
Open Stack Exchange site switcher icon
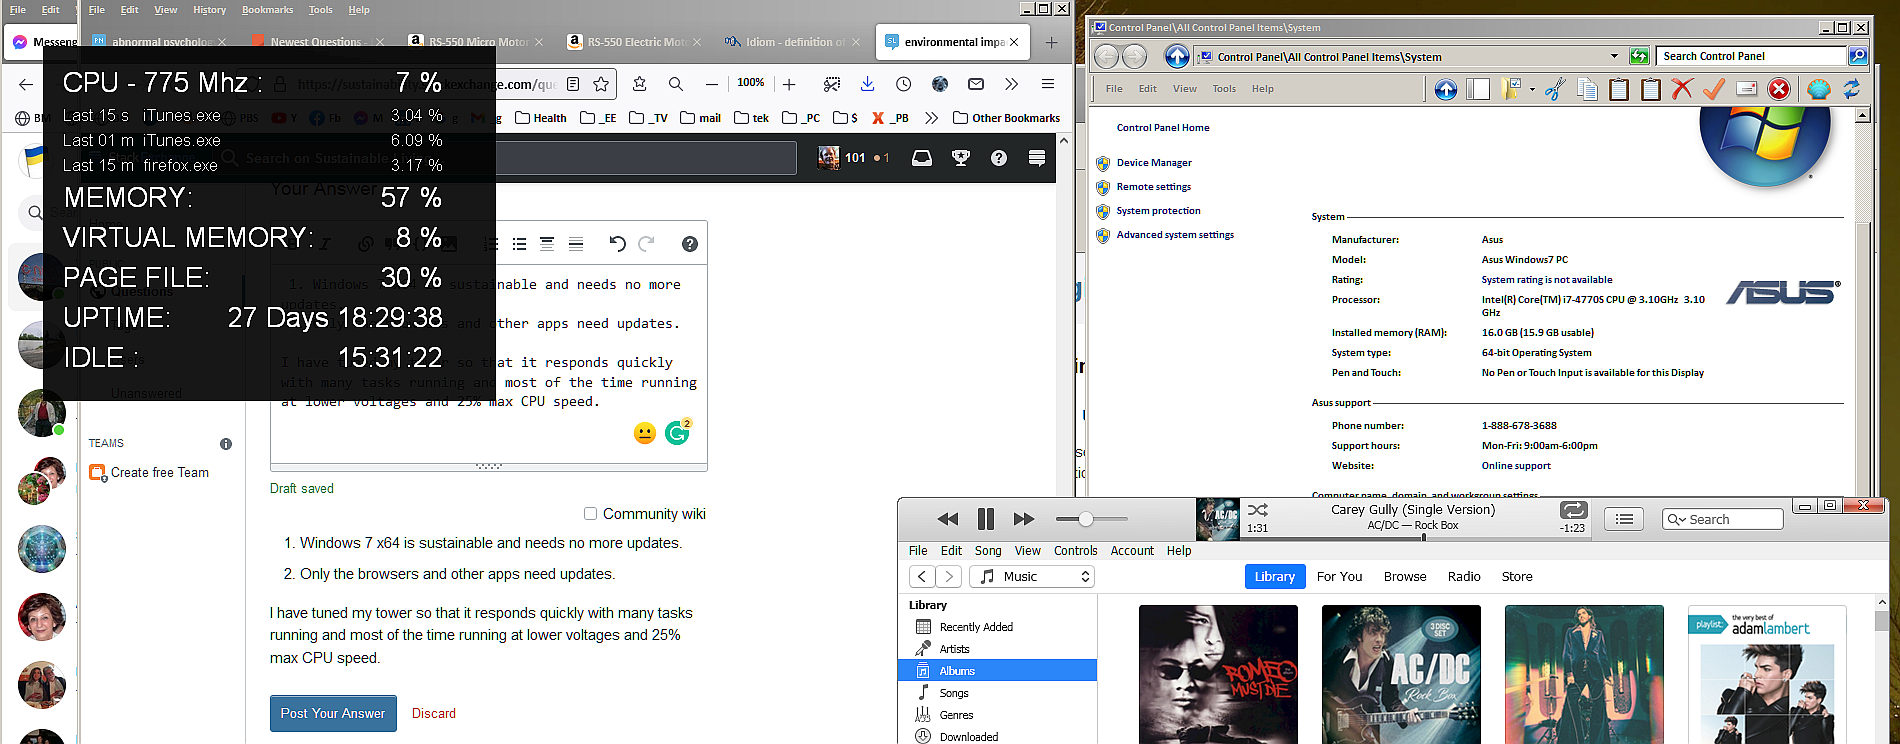pos(1037,158)
